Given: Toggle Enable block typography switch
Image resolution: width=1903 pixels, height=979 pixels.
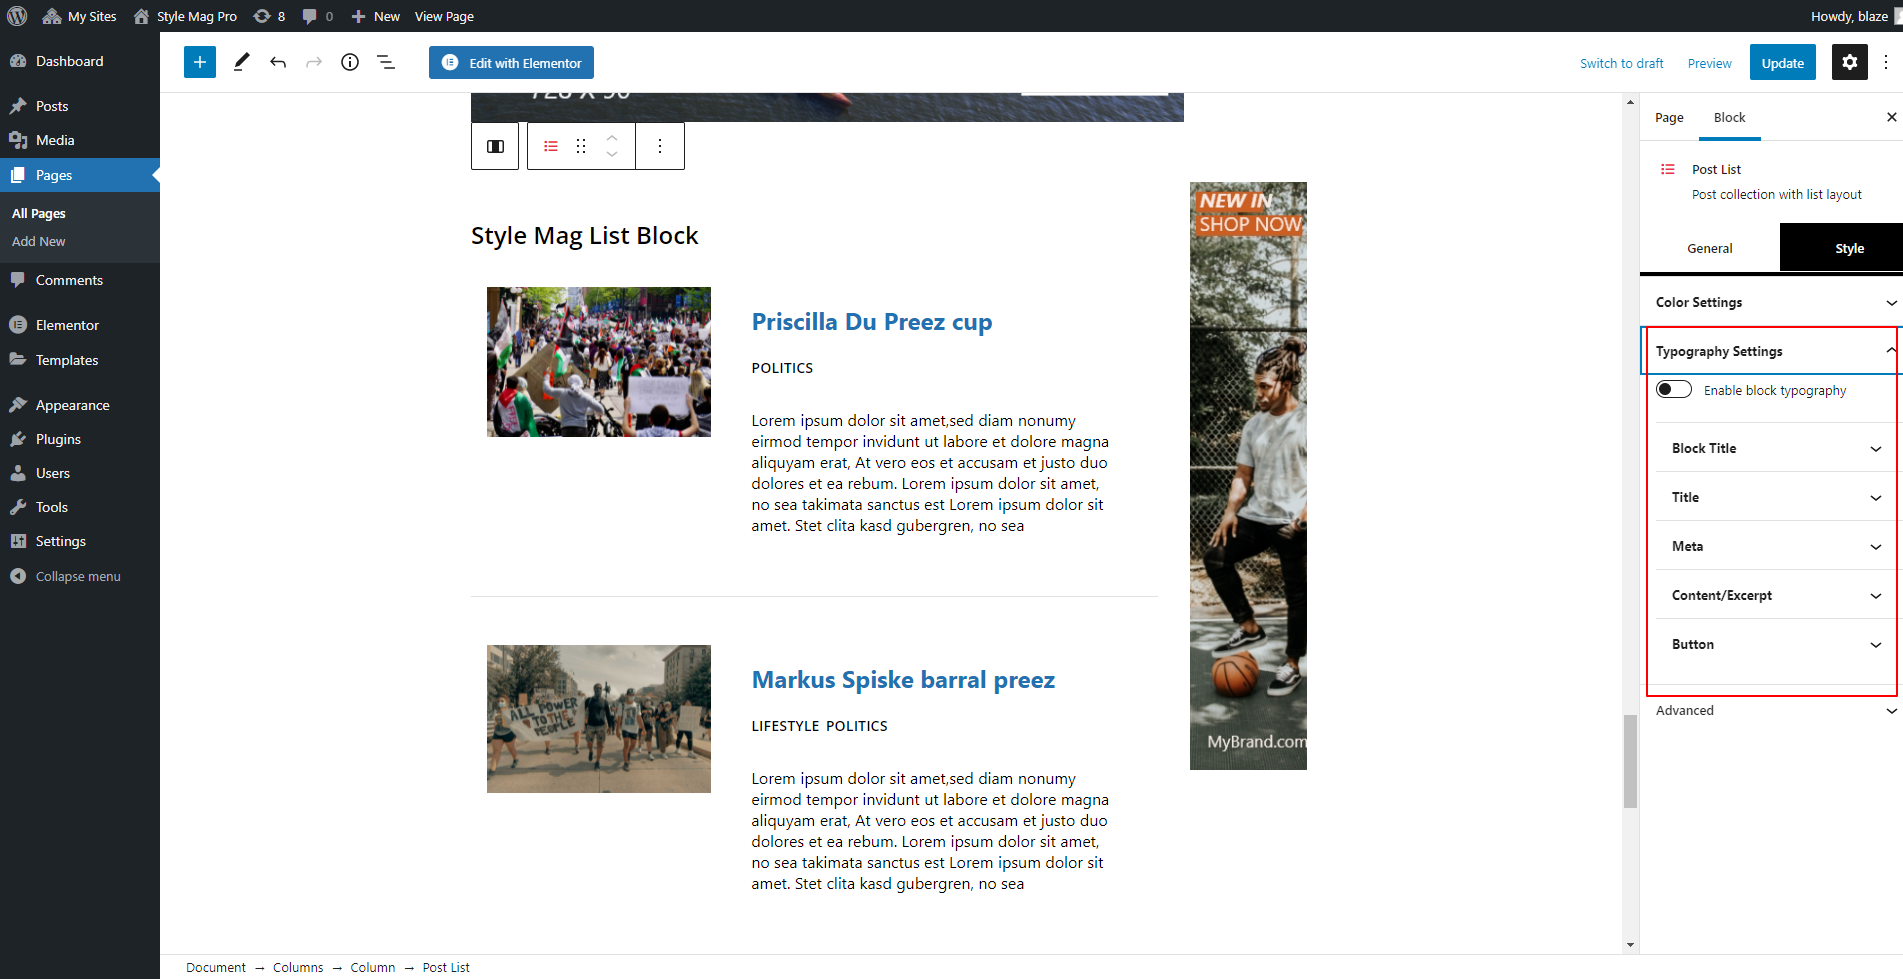Looking at the screenshot, I should (1674, 389).
